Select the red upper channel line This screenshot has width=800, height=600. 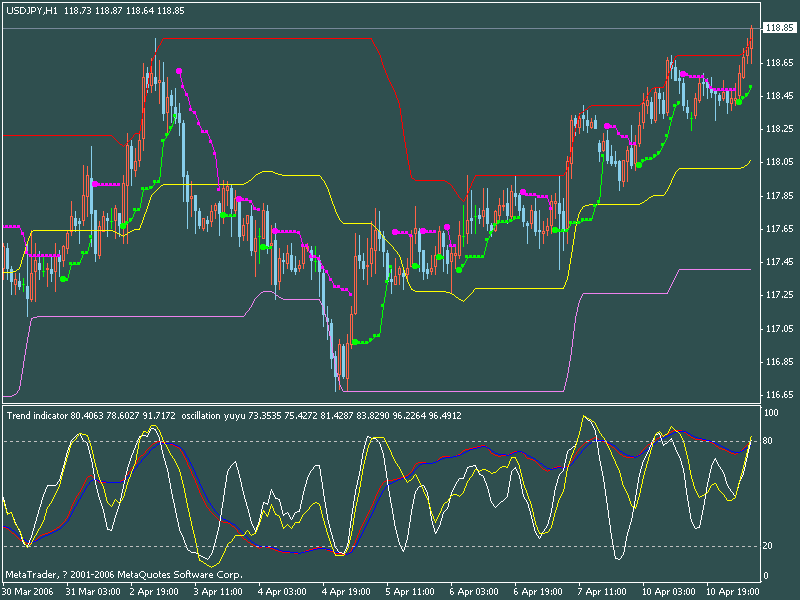pos(280,40)
